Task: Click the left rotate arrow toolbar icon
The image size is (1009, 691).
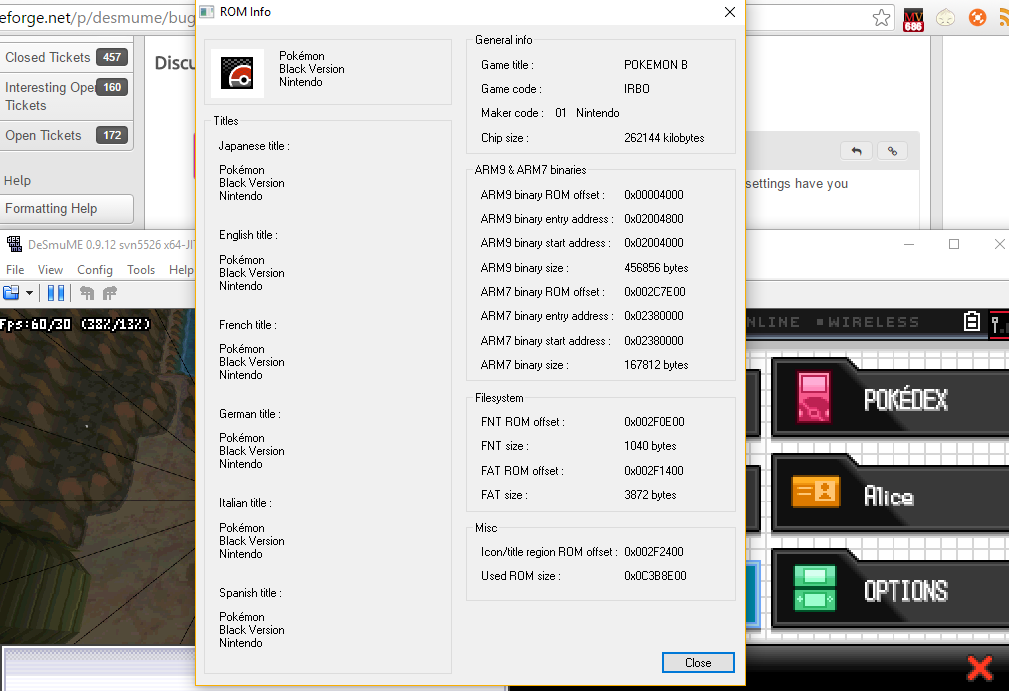Action: pyautogui.click(x=87, y=292)
